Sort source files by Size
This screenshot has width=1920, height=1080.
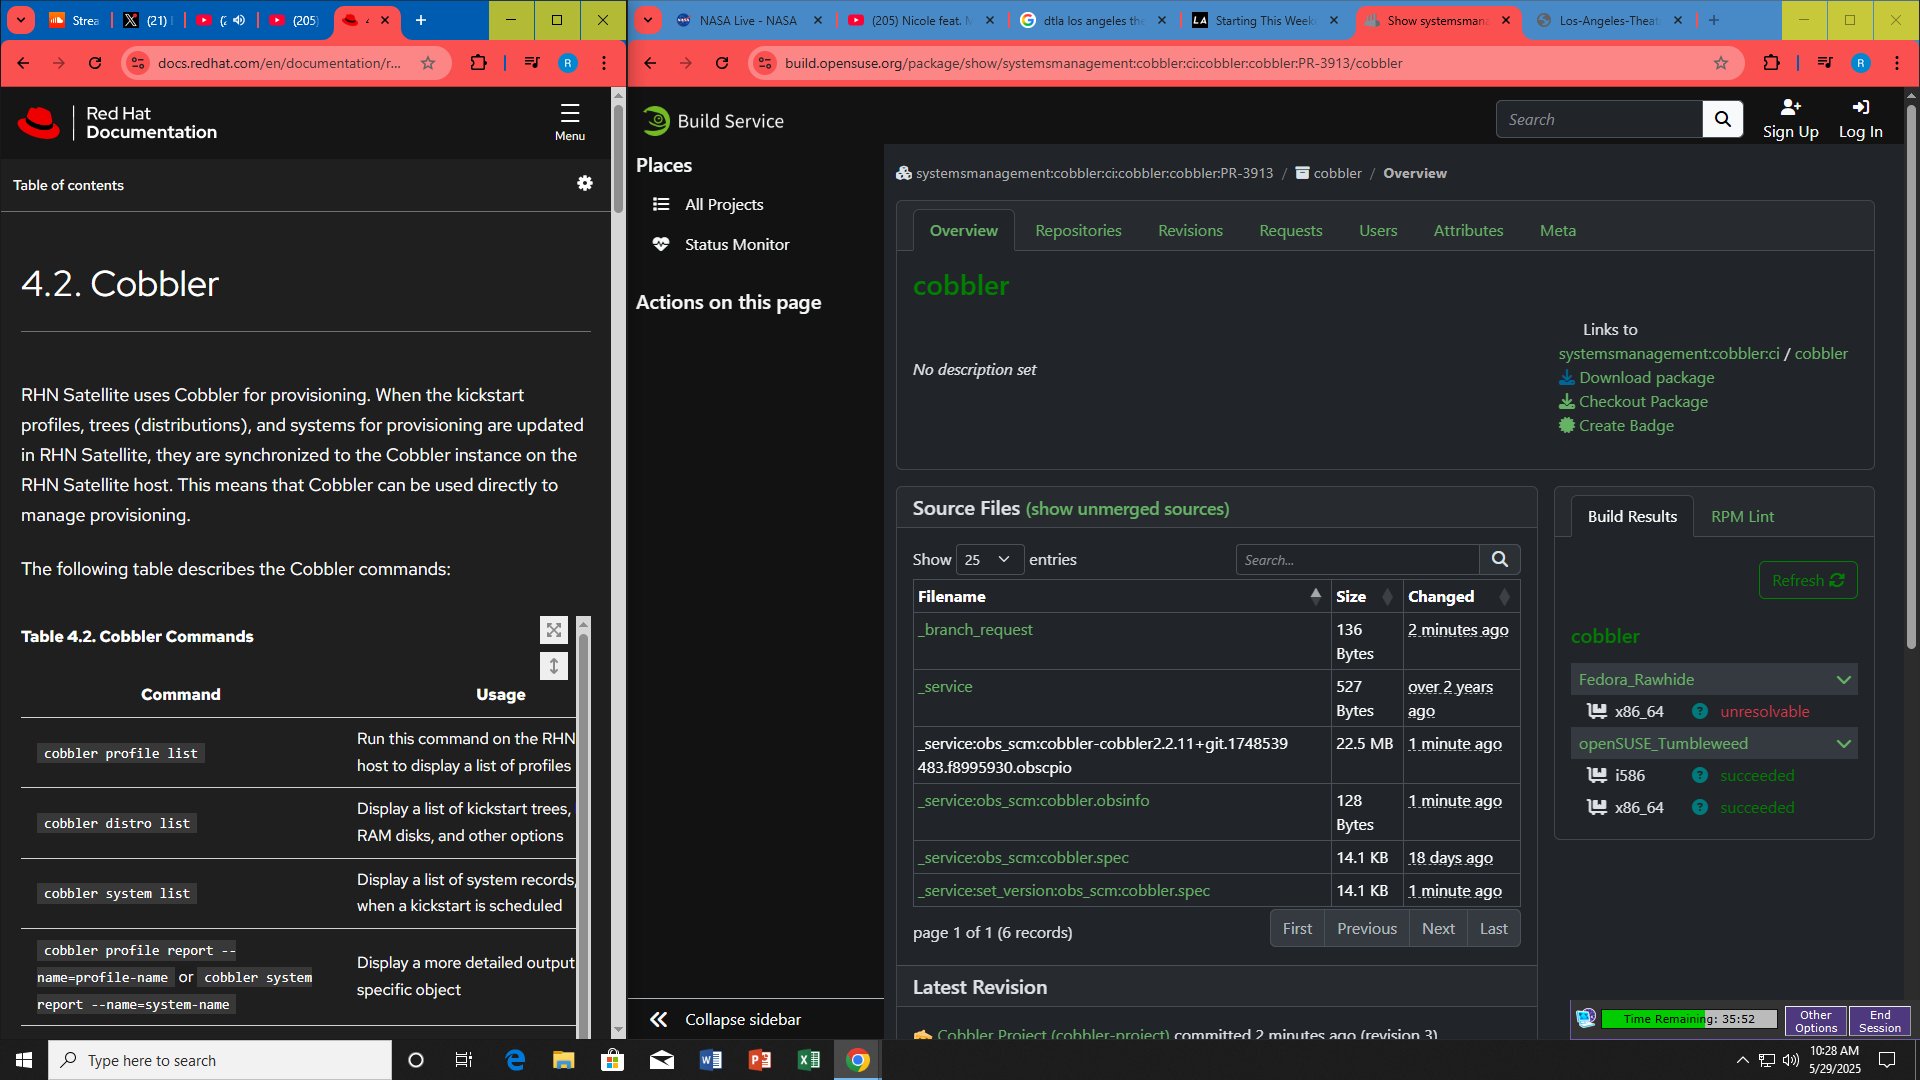[1366, 596]
